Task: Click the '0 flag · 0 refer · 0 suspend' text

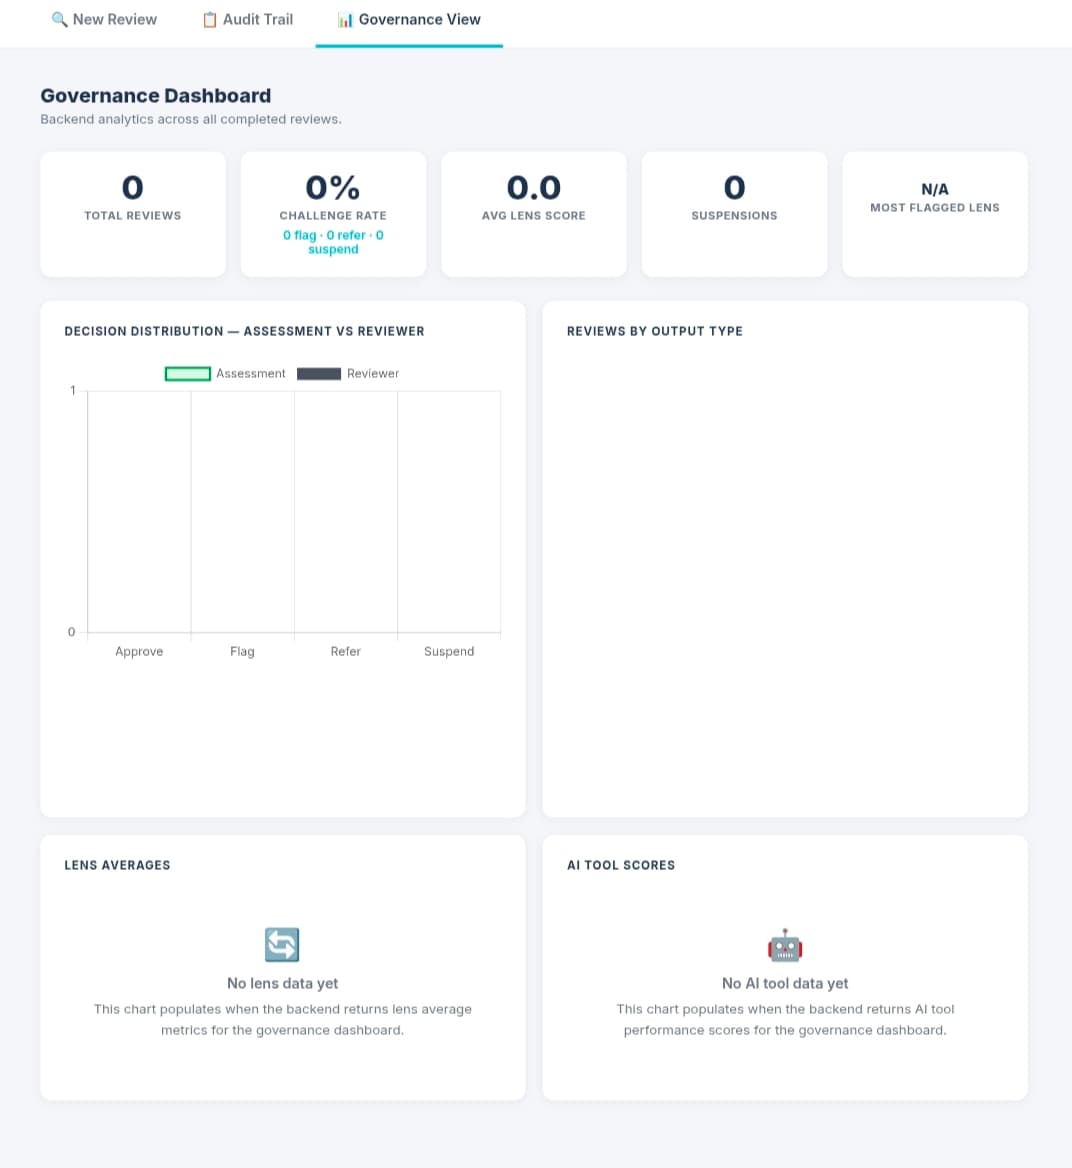Action: (x=333, y=242)
